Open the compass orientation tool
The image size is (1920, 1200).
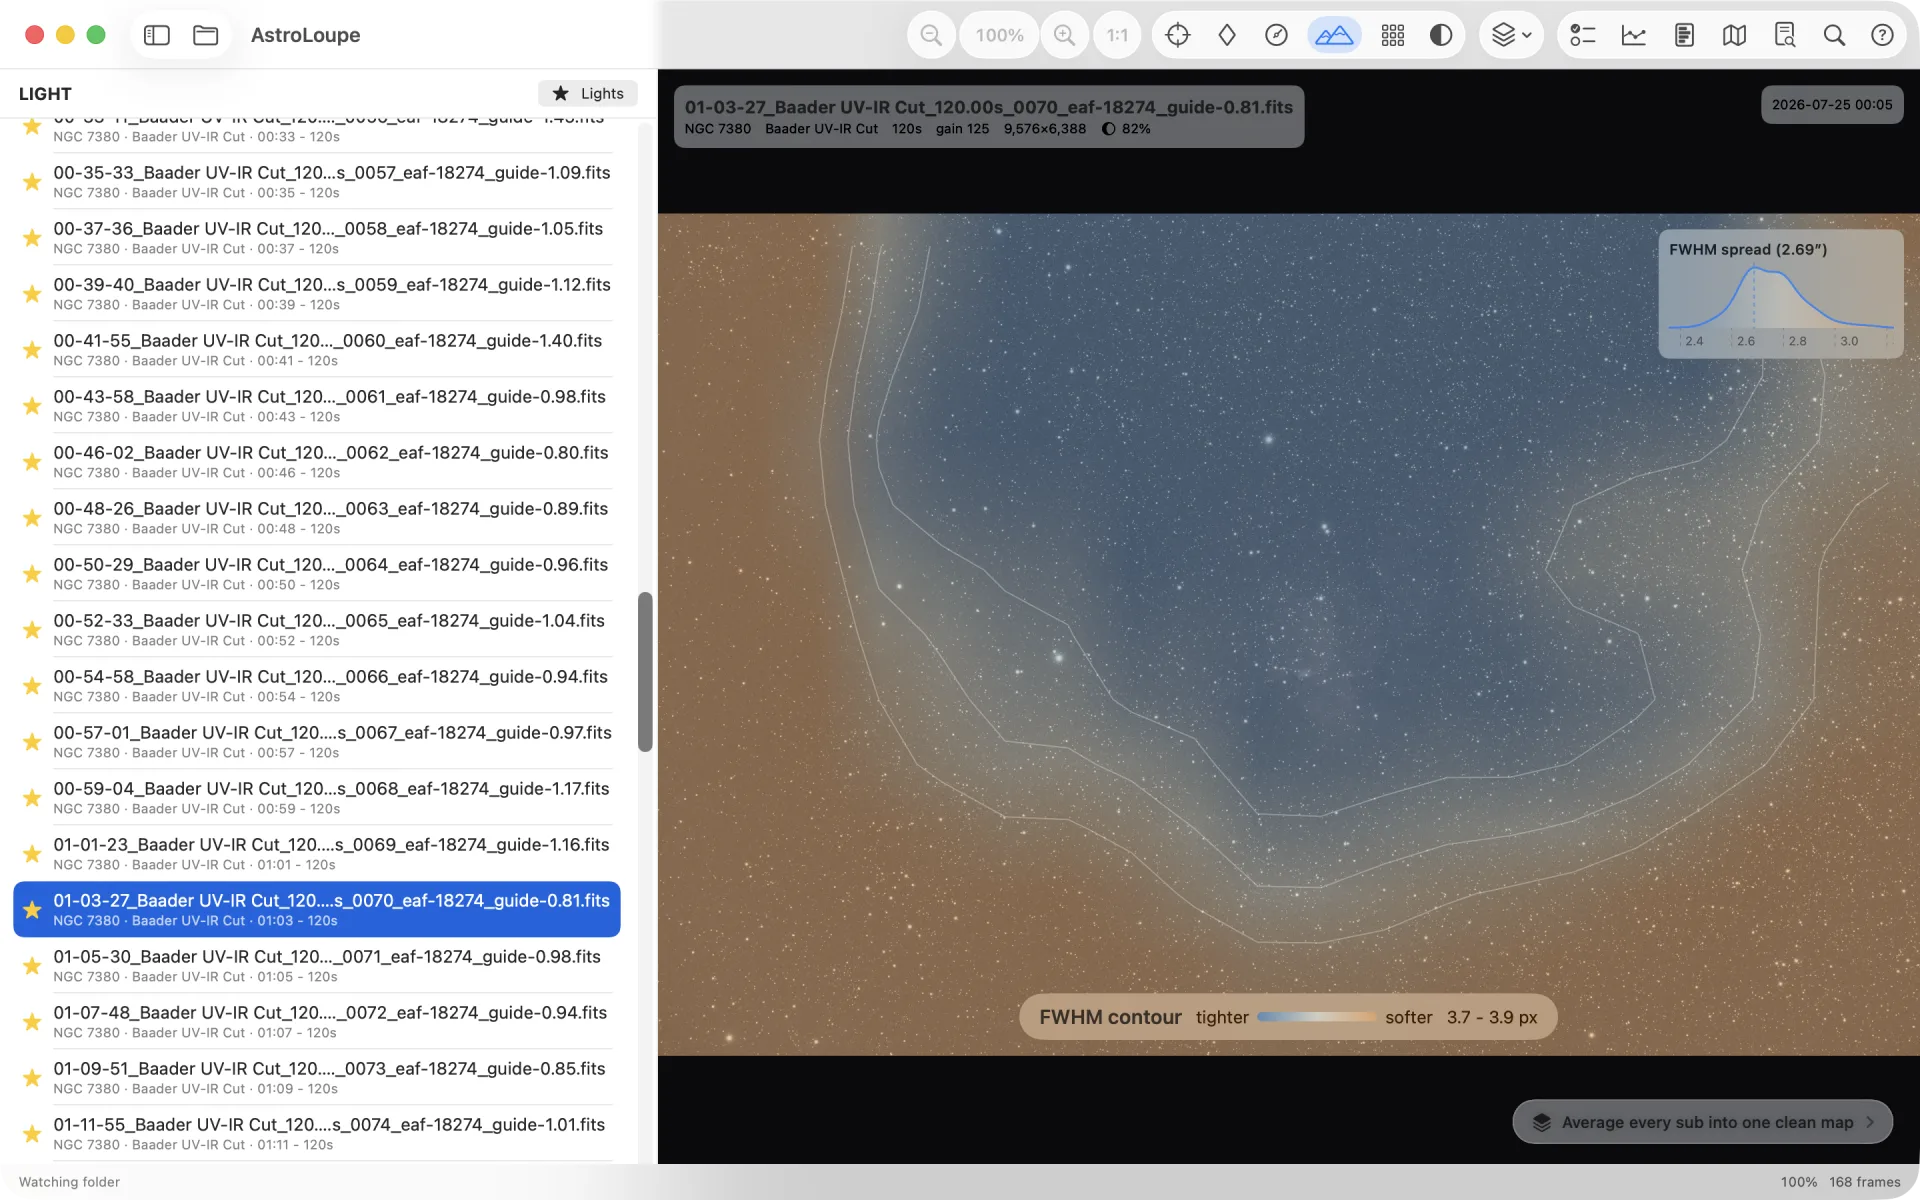click(x=1276, y=35)
